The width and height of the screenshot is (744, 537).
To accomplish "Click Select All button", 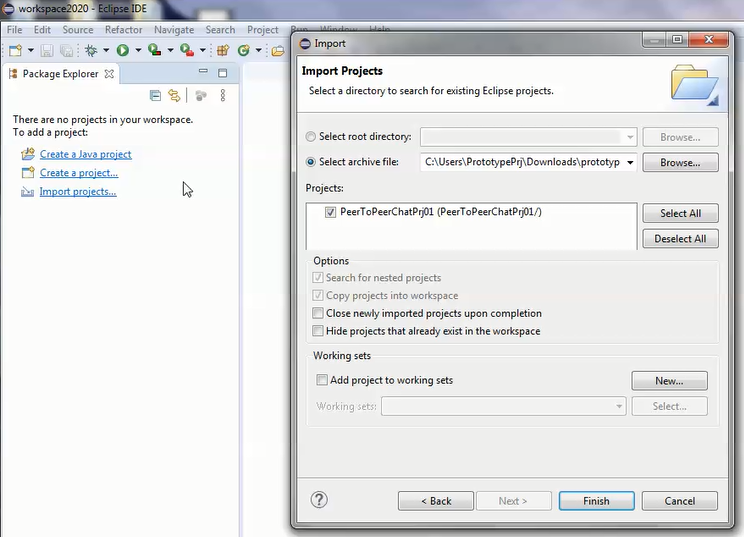I will click(x=680, y=213).
